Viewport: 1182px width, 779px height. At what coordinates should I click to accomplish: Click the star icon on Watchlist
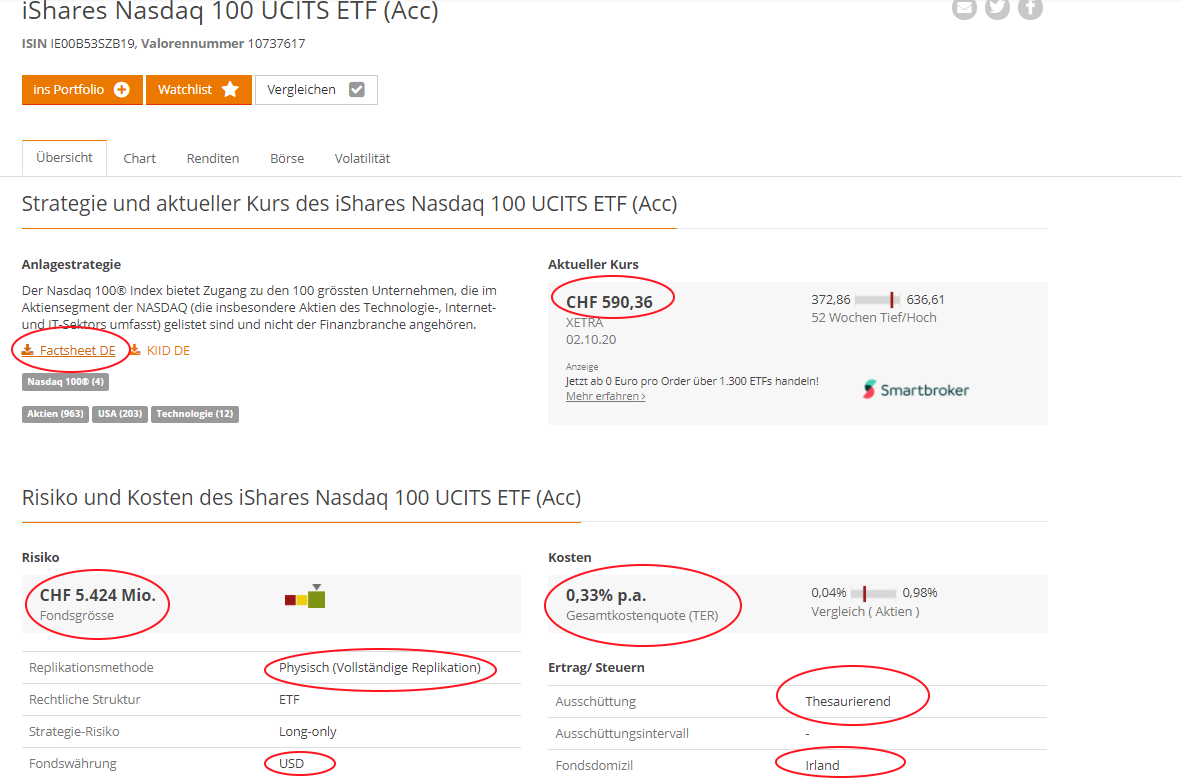coord(230,90)
